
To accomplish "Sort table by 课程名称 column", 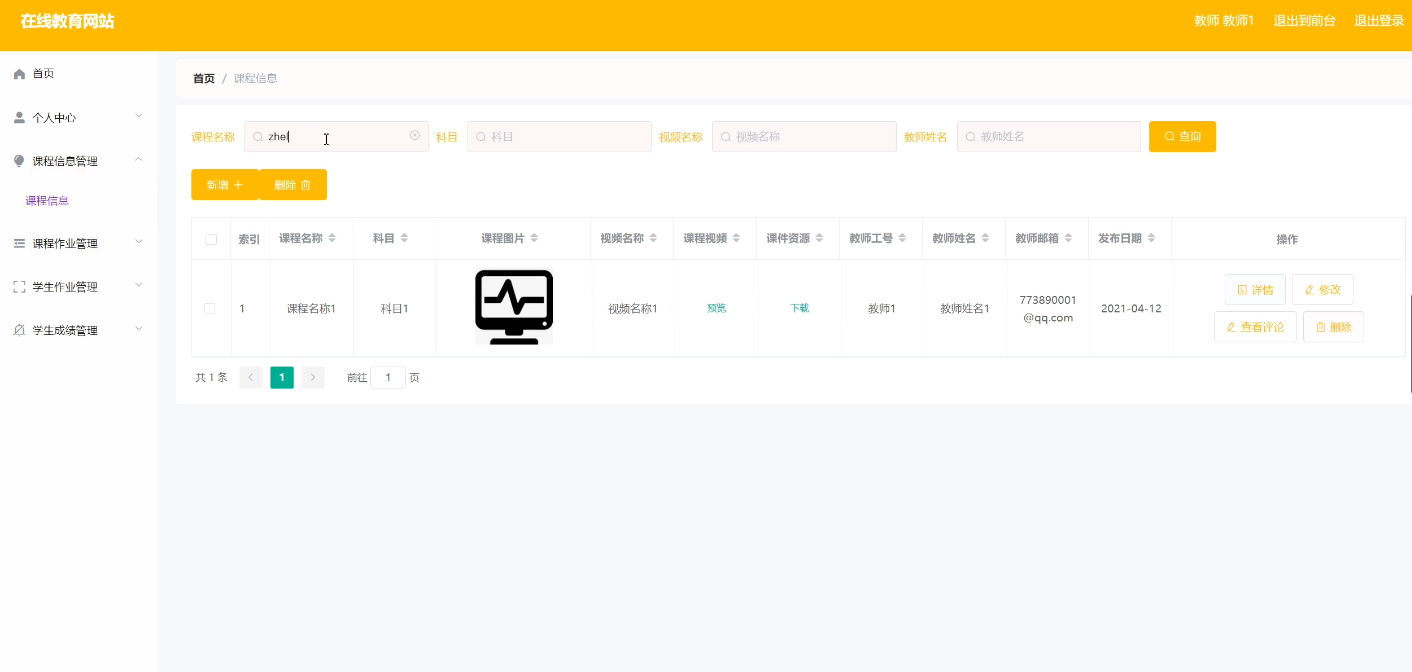I will [332, 239].
